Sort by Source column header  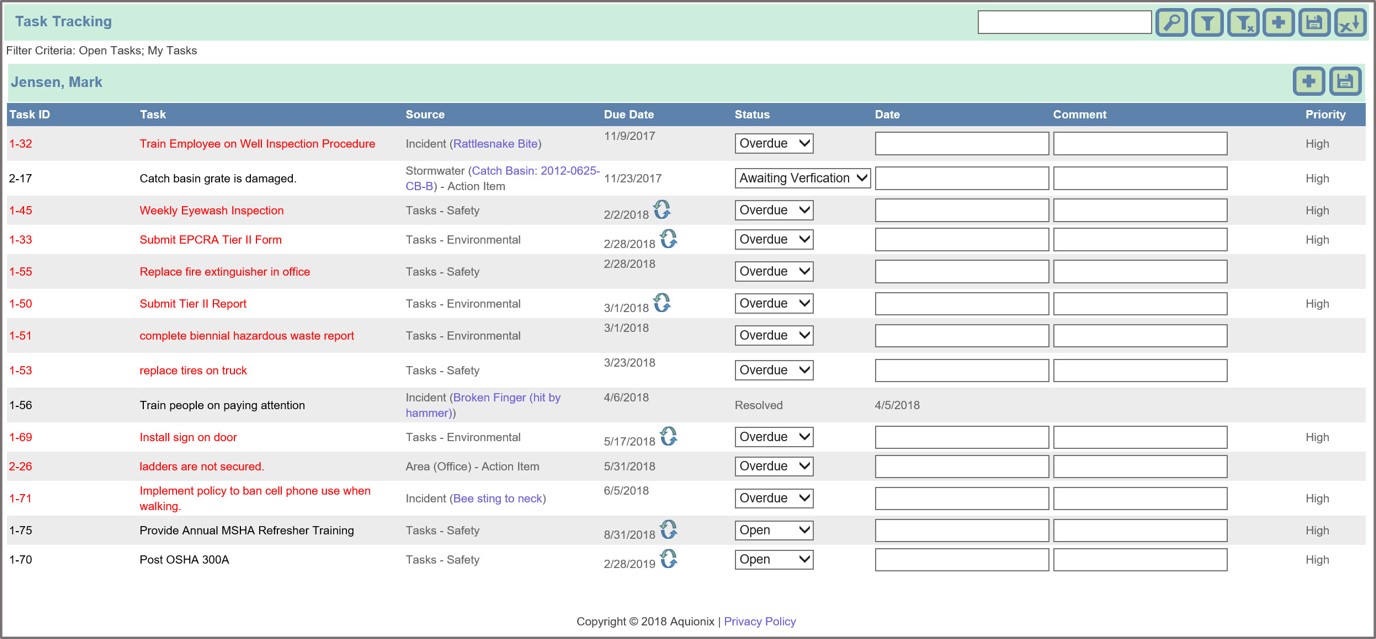pyautogui.click(x=425, y=115)
